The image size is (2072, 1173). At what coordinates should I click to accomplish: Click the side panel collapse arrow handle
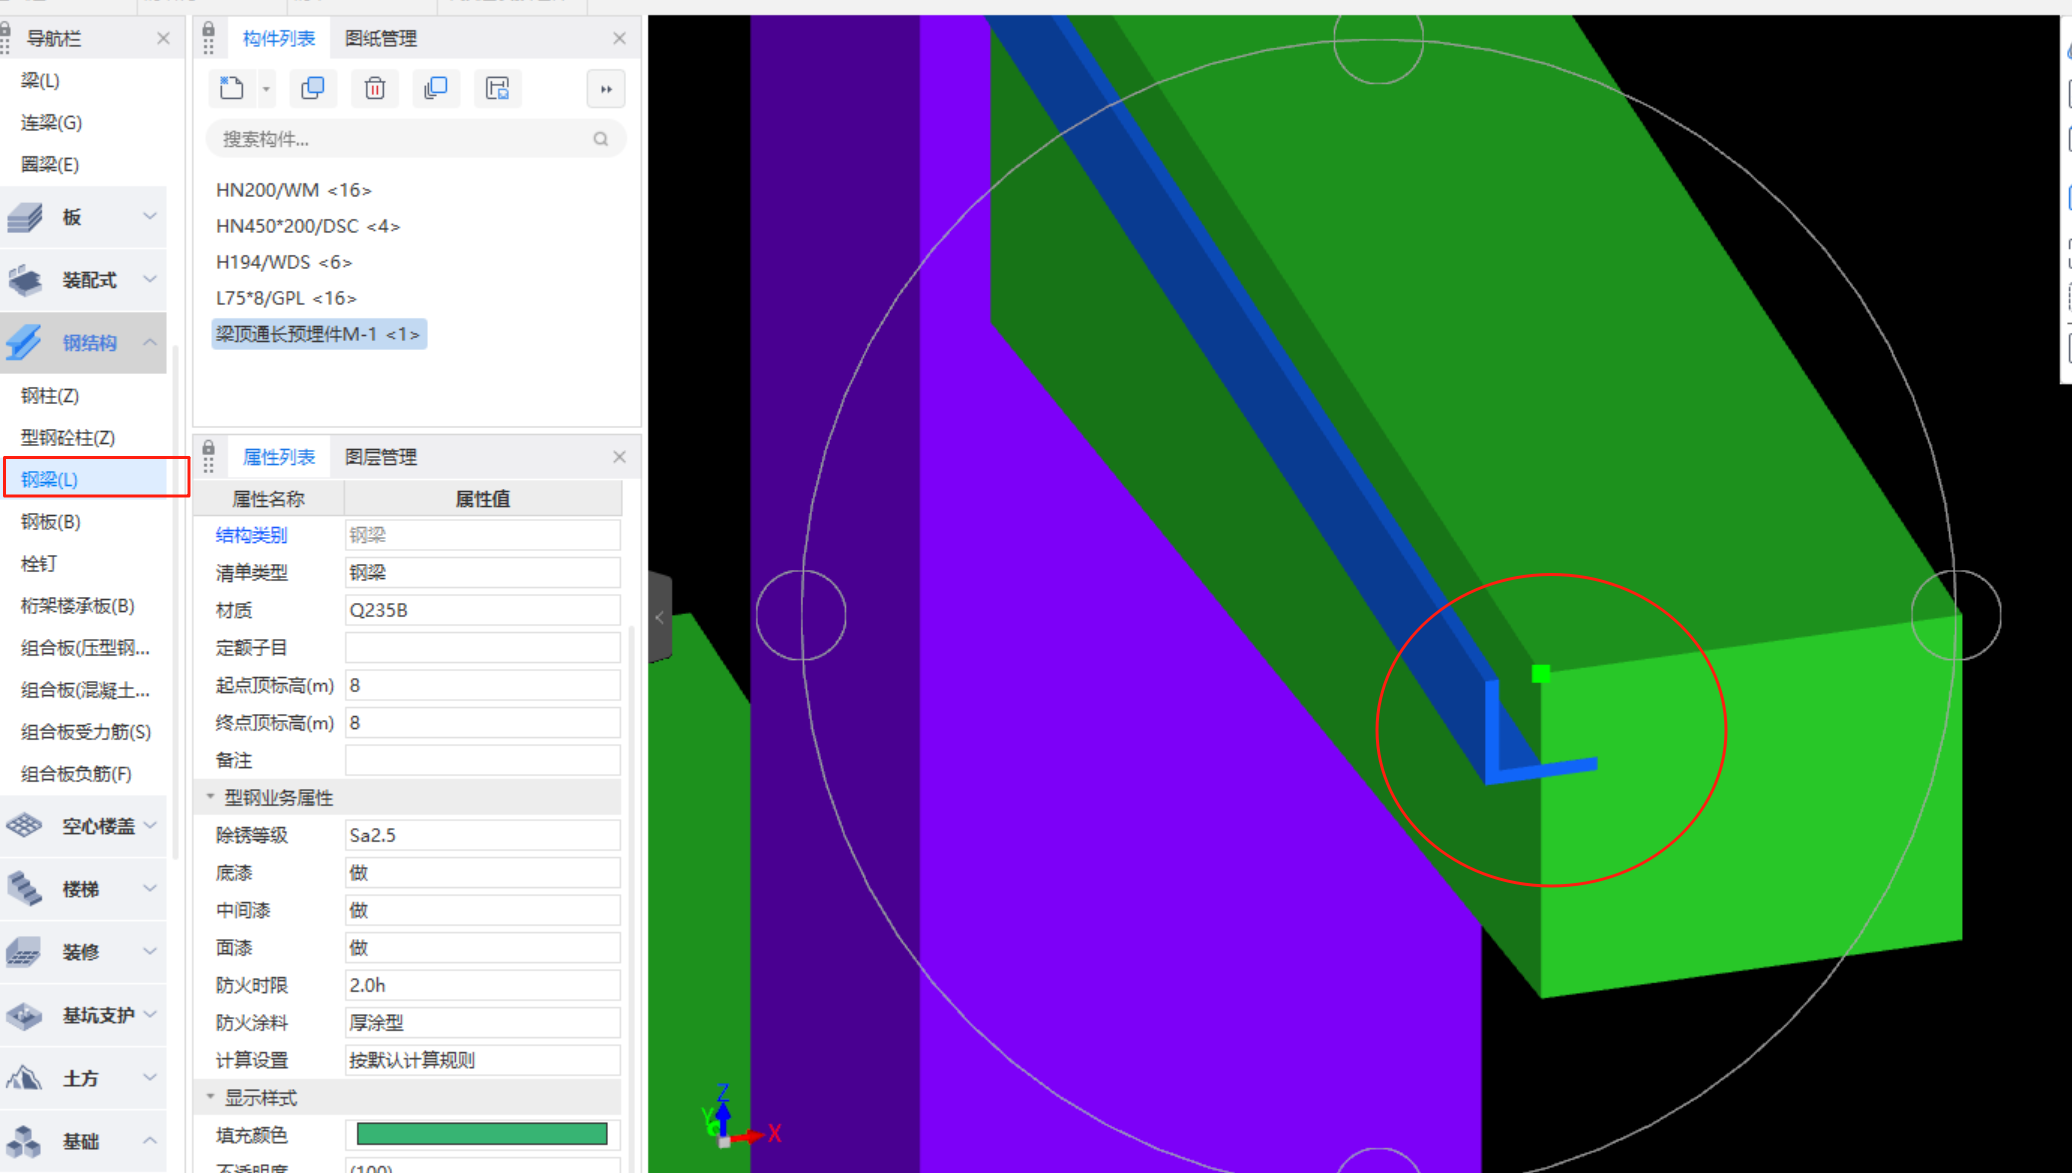[x=660, y=617]
